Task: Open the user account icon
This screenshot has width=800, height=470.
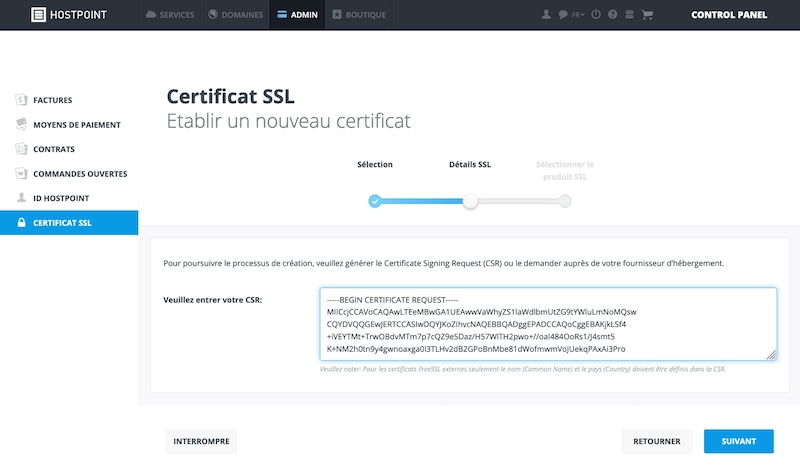Action: click(546, 14)
